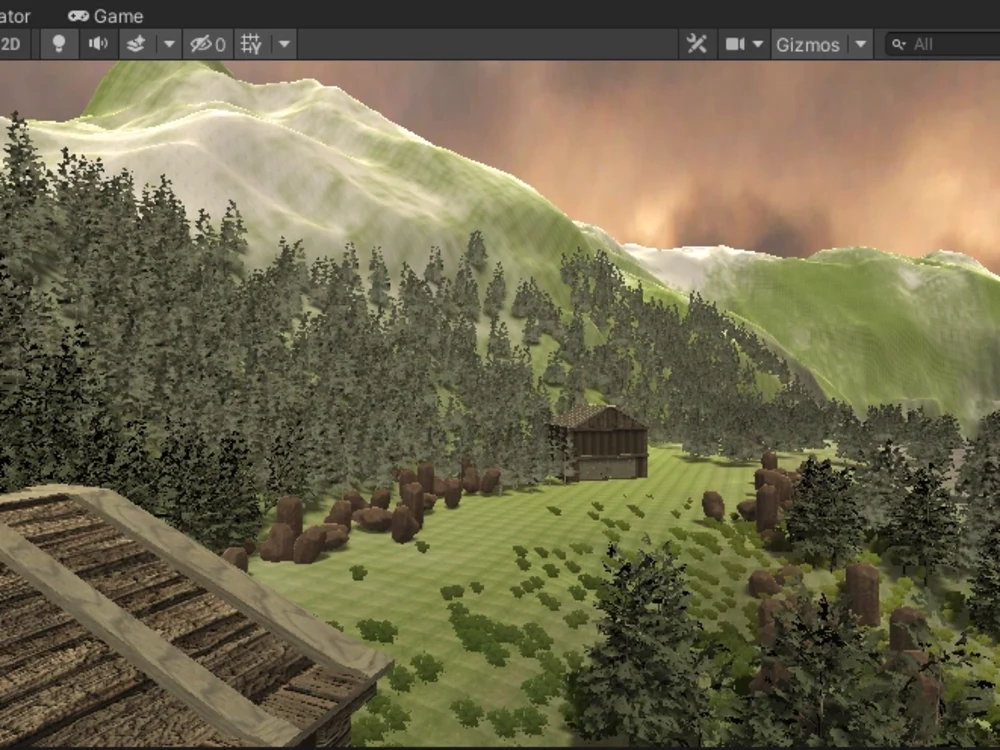Open the effects dropdown arrow
Screen dimensions: 1000x750
[x=167, y=44]
